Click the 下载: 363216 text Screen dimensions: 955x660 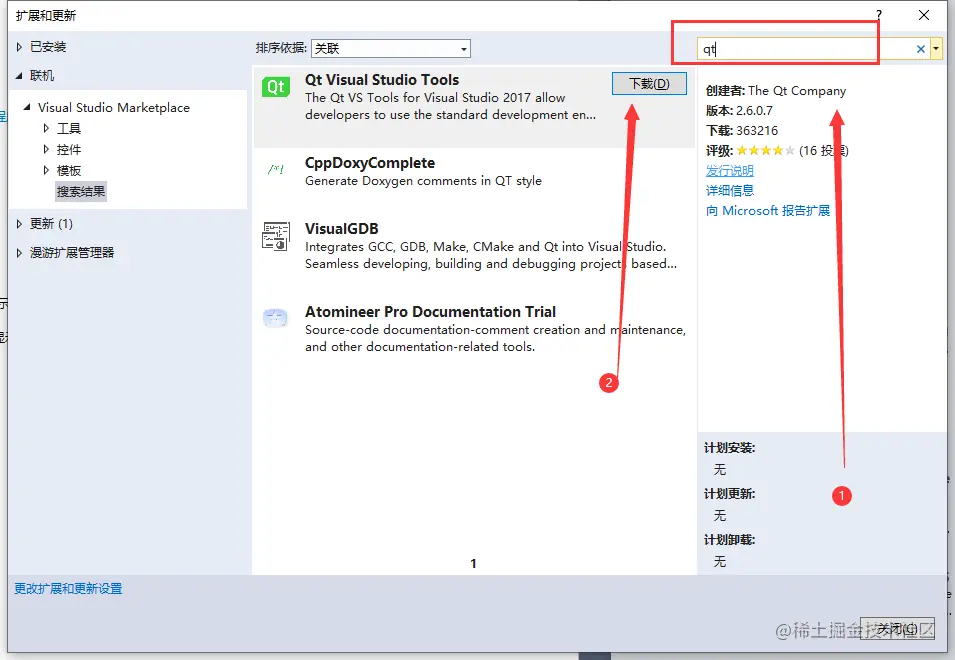point(742,131)
